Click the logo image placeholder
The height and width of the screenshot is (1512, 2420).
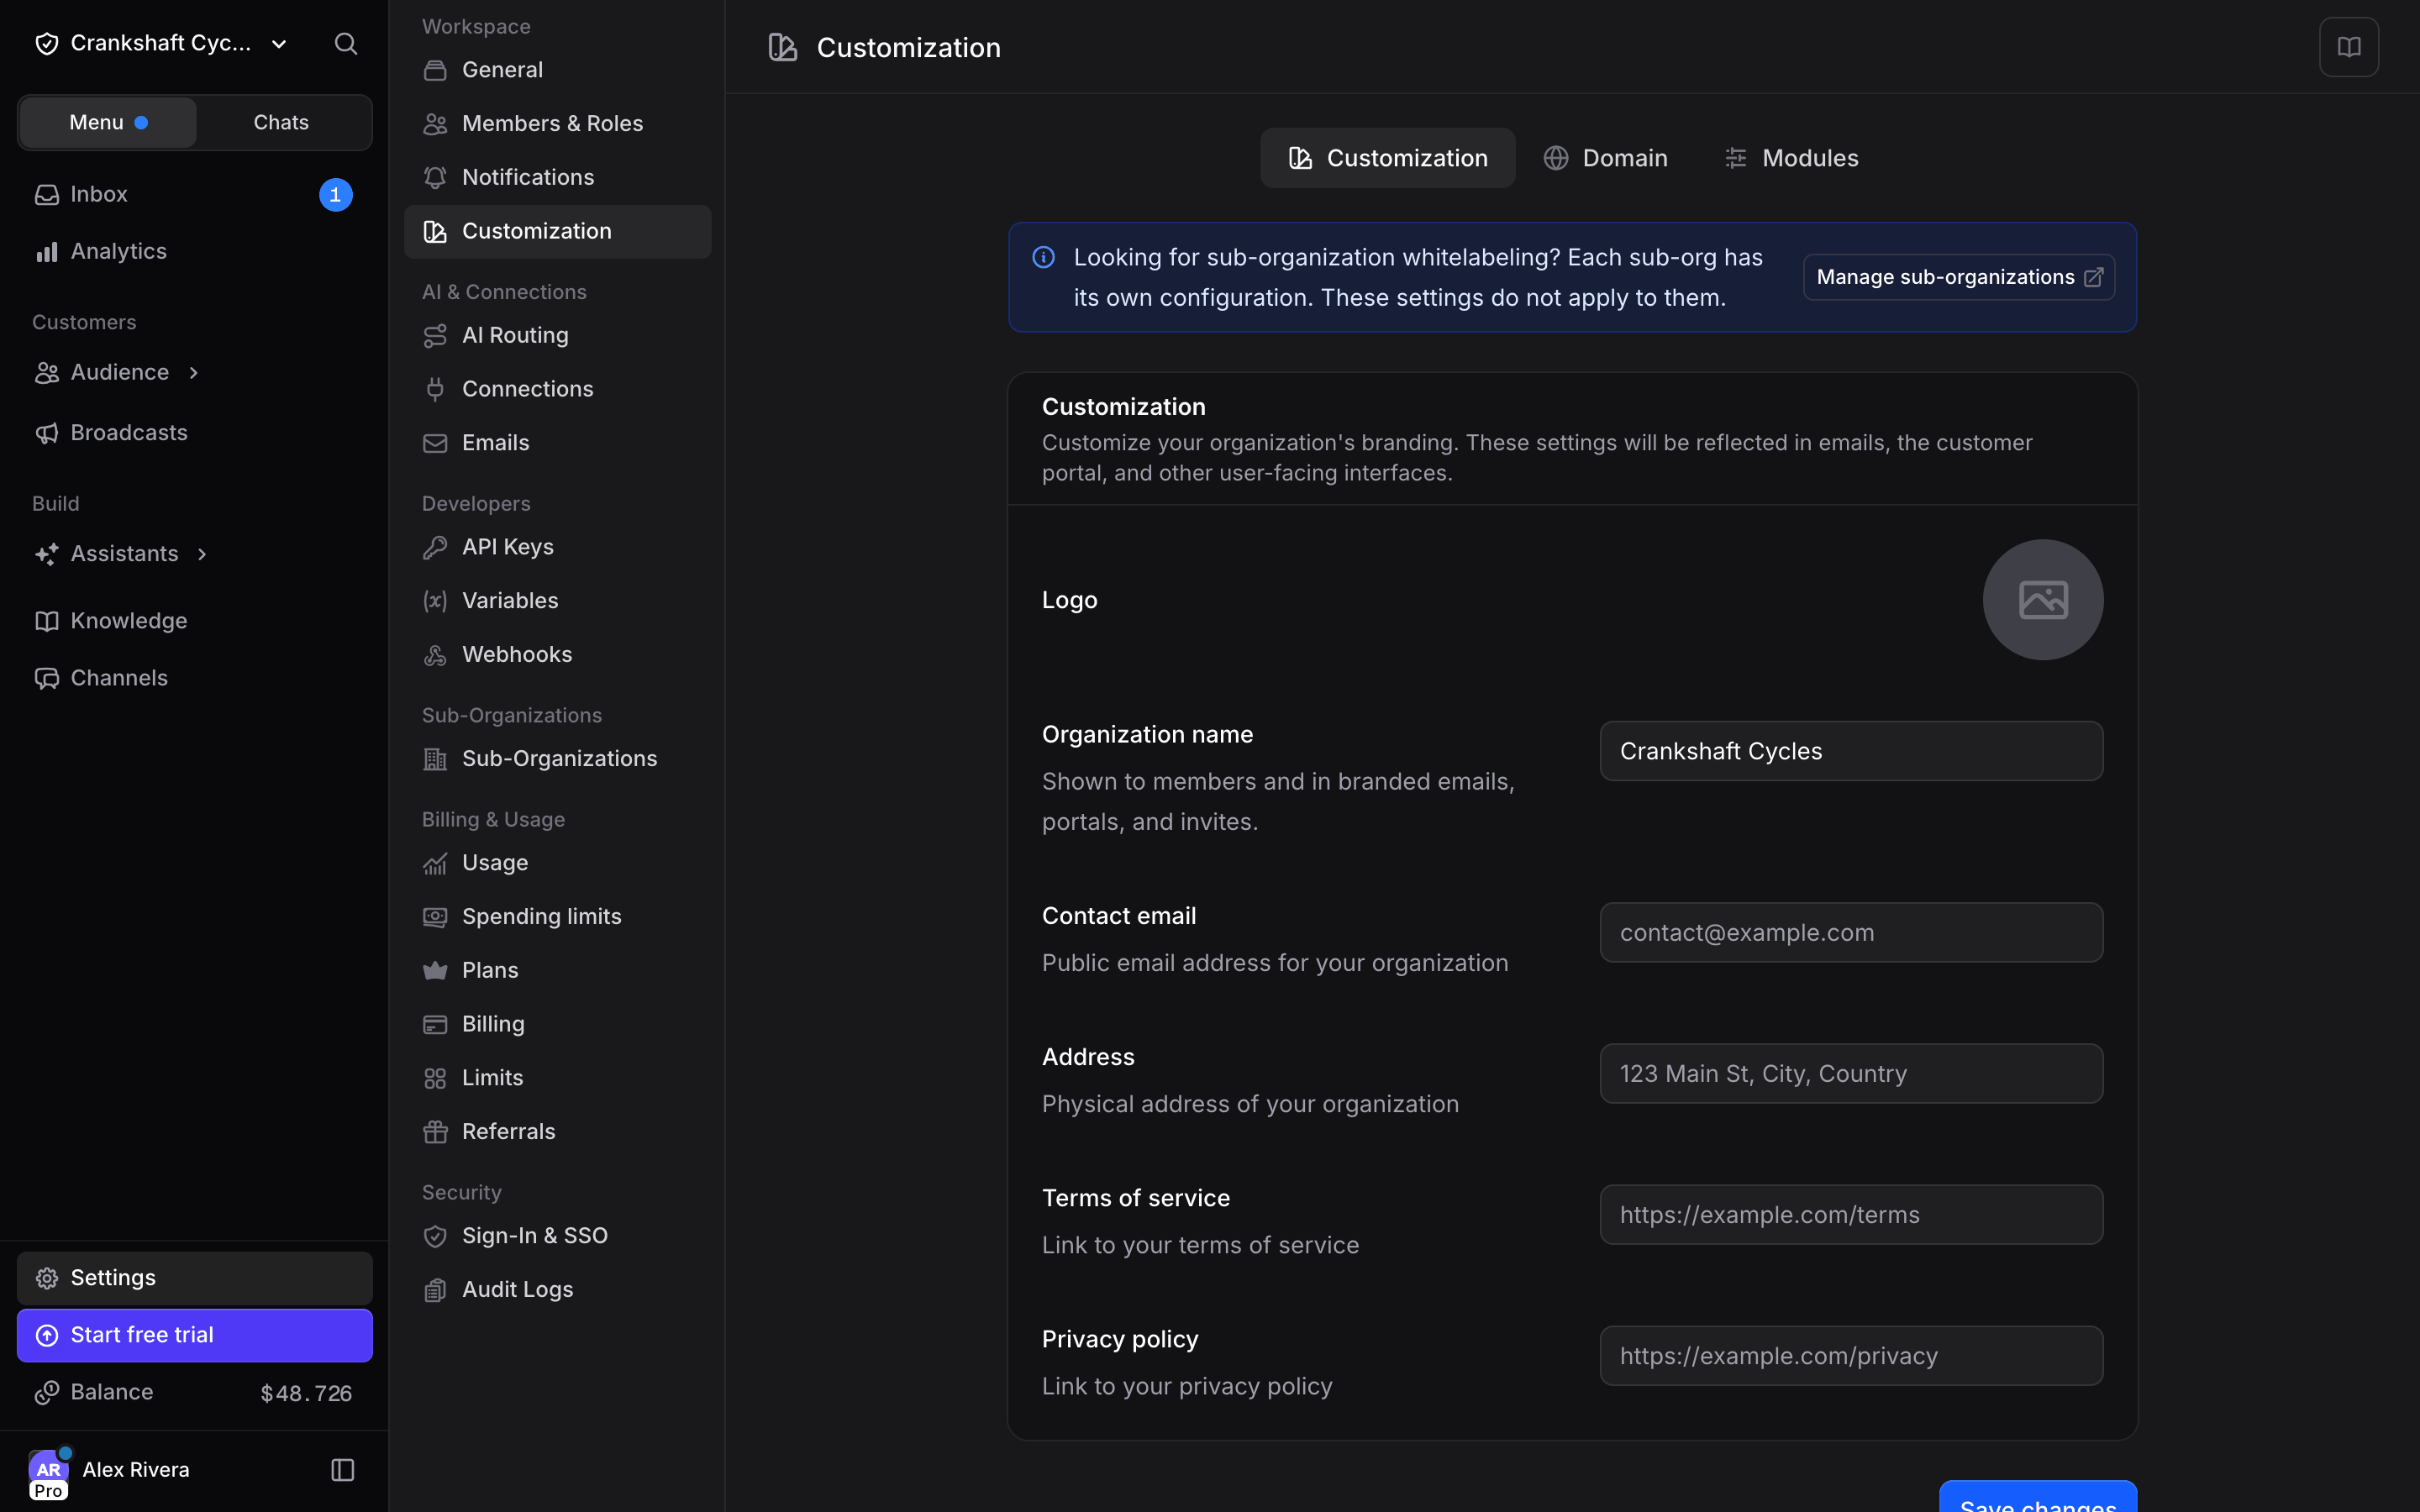click(2042, 600)
